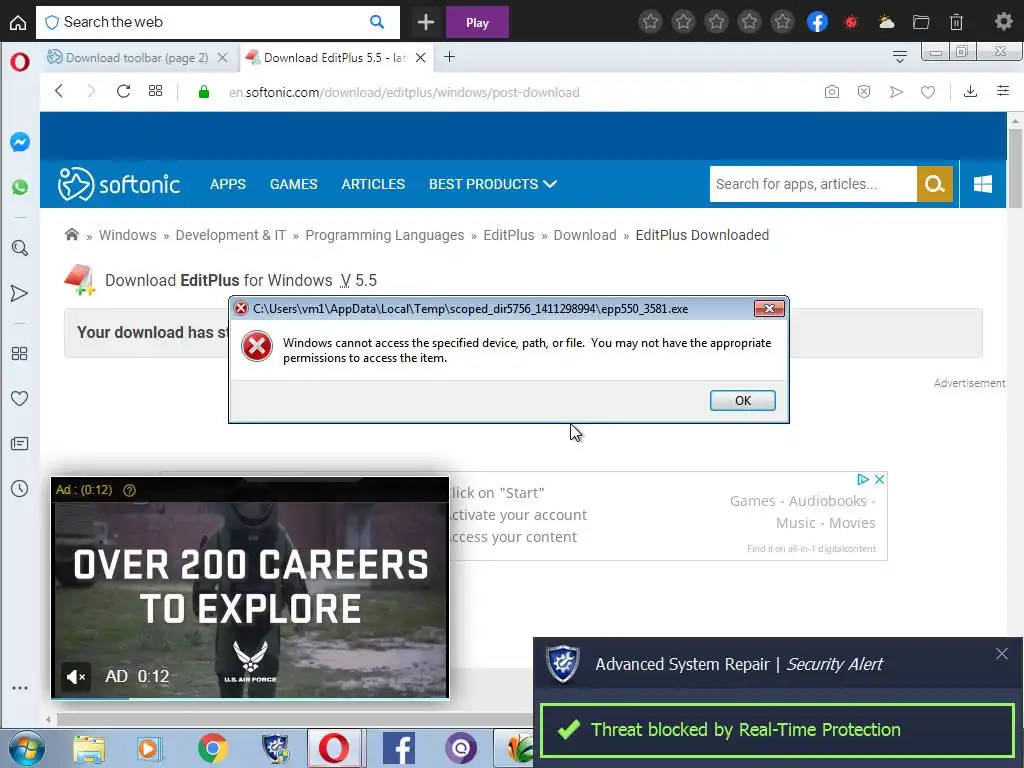Click the orange Softonic search button
The image size is (1024, 768).
tap(935, 184)
